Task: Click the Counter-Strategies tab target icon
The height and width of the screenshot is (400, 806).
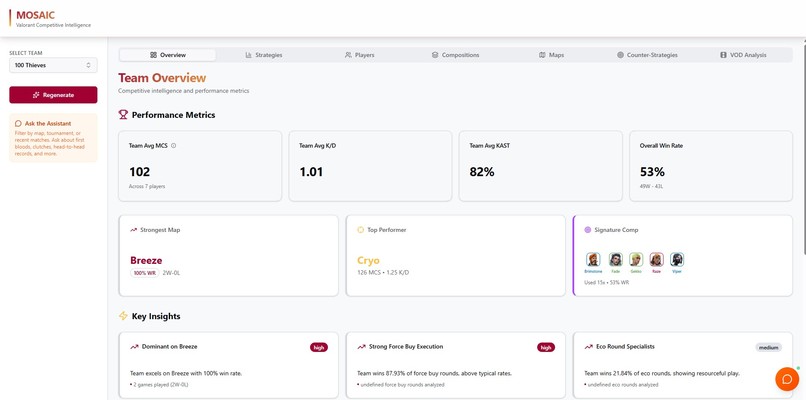Action: (x=620, y=55)
